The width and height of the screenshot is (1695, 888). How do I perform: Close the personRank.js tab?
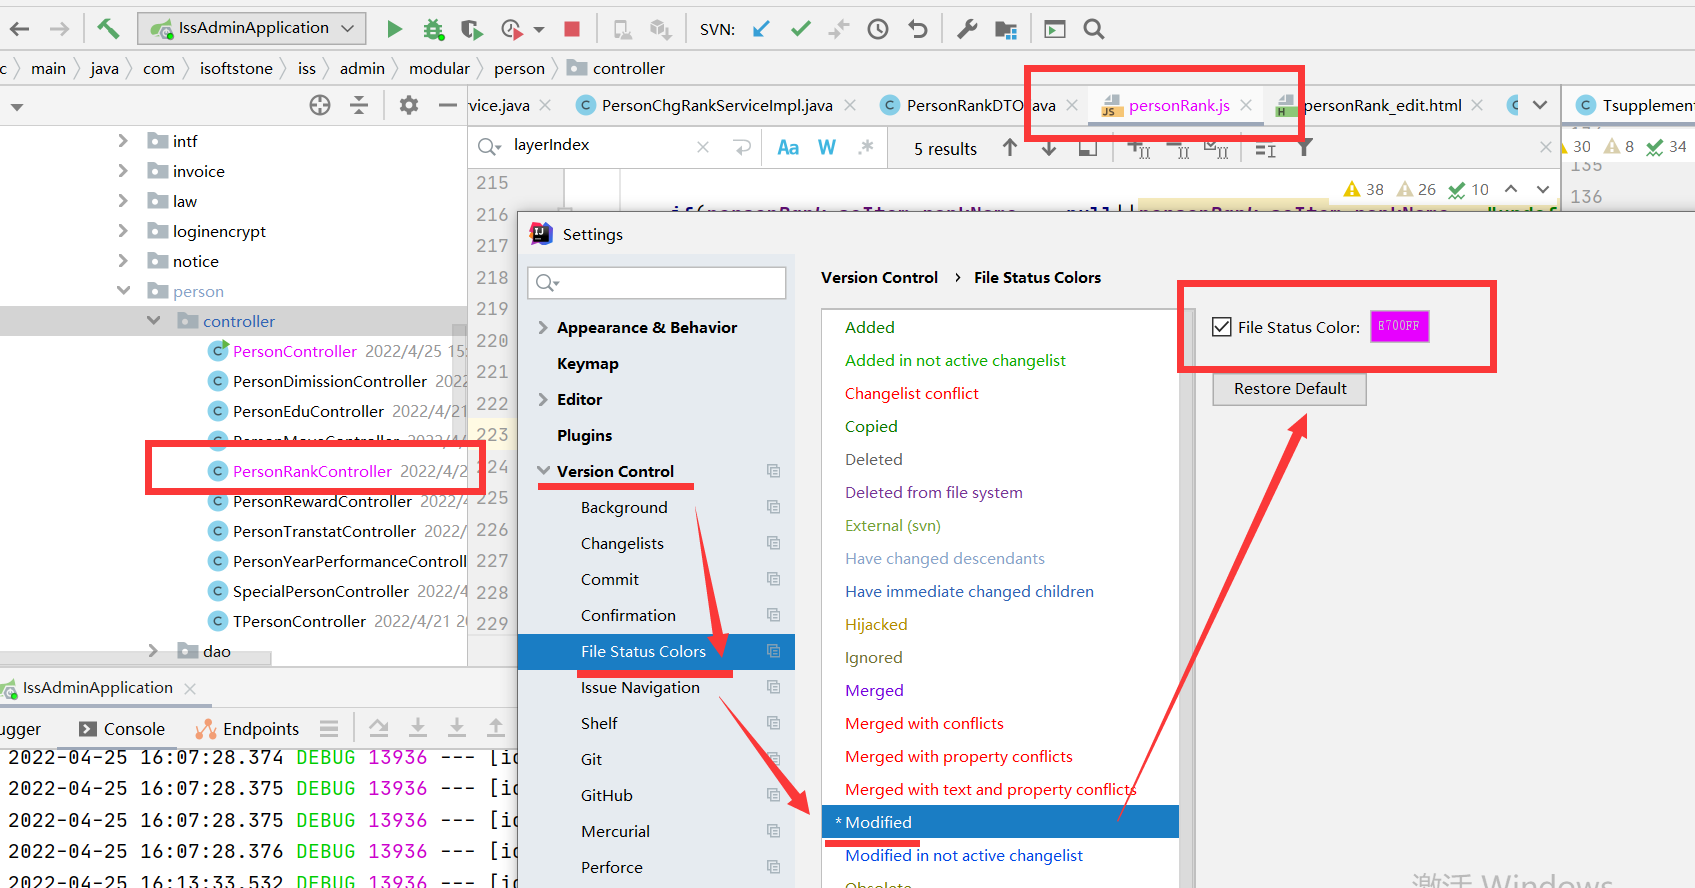click(1246, 105)
